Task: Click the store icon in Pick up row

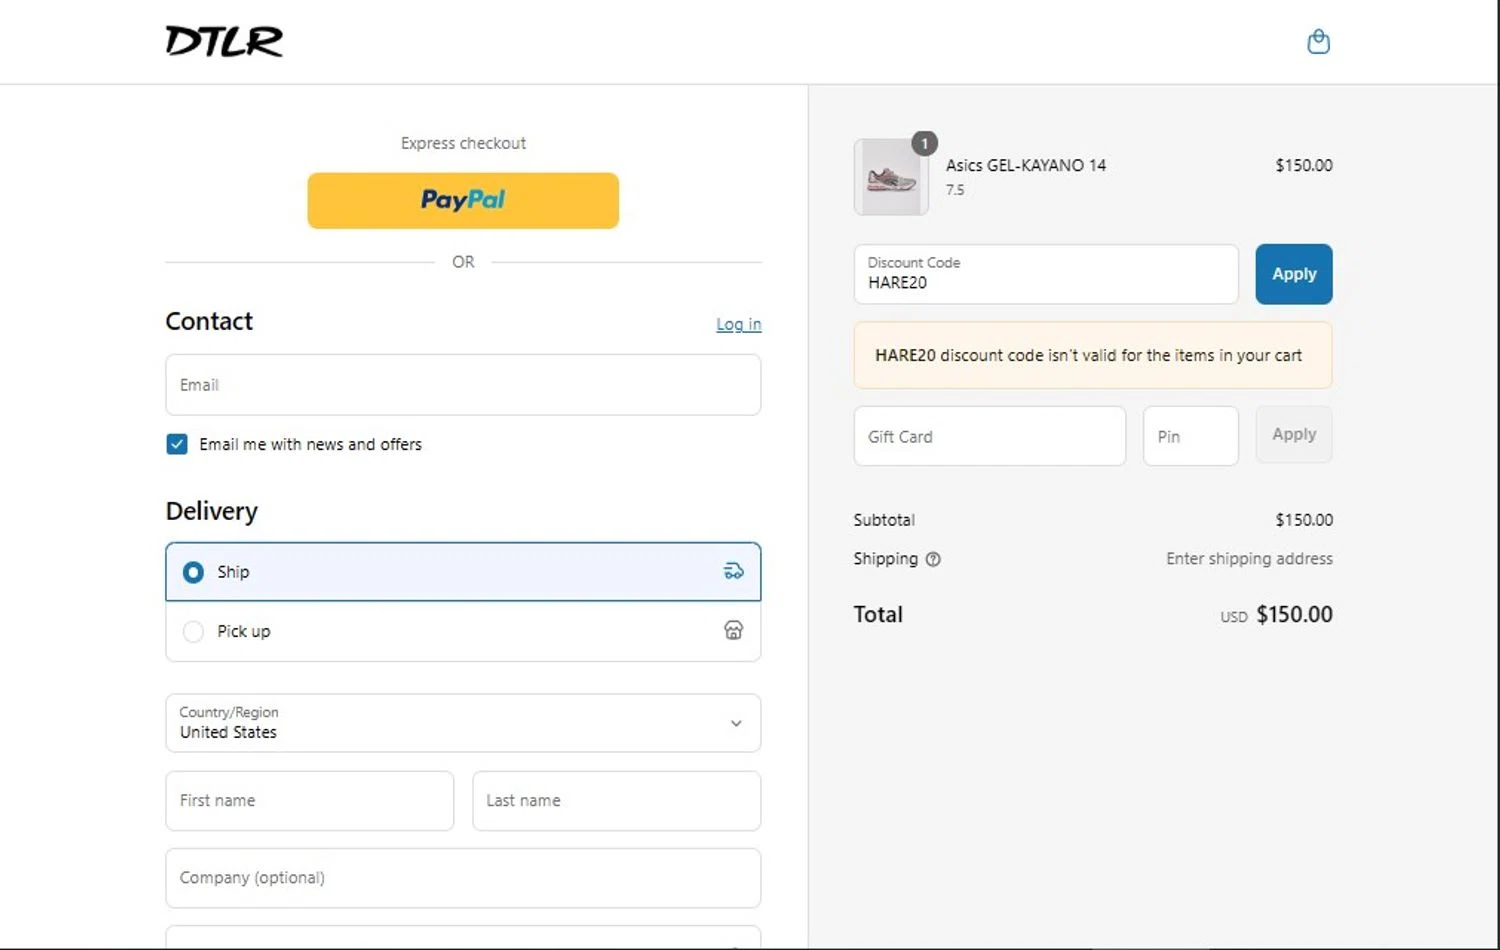Action: coord(733,630)
